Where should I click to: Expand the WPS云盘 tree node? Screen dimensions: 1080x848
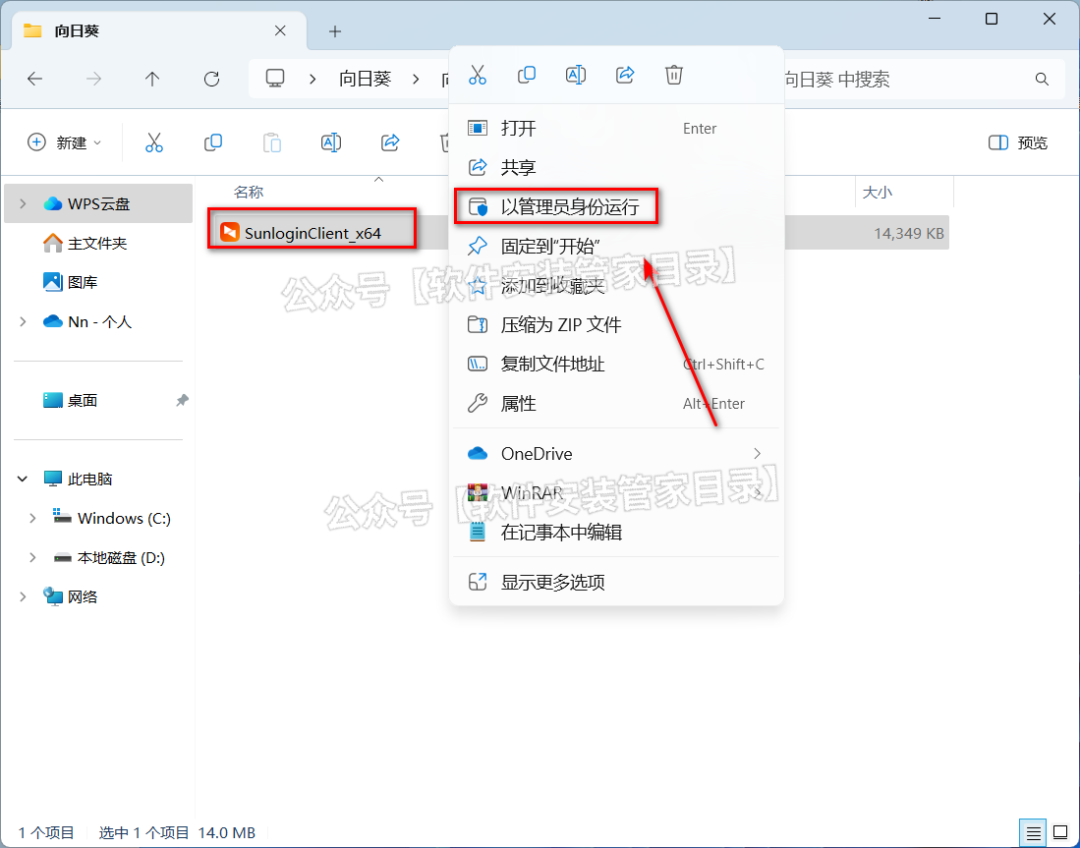point(23,203)
